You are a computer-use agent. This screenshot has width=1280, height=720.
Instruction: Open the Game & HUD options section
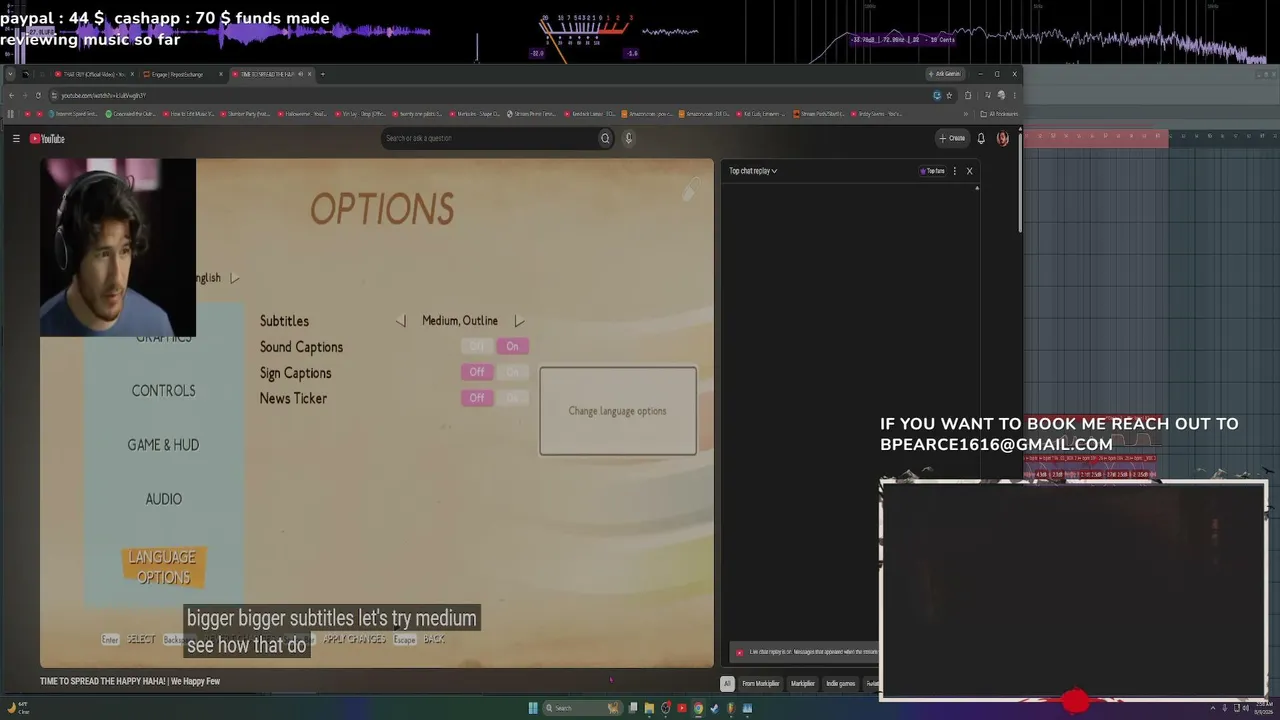(163, 445)
